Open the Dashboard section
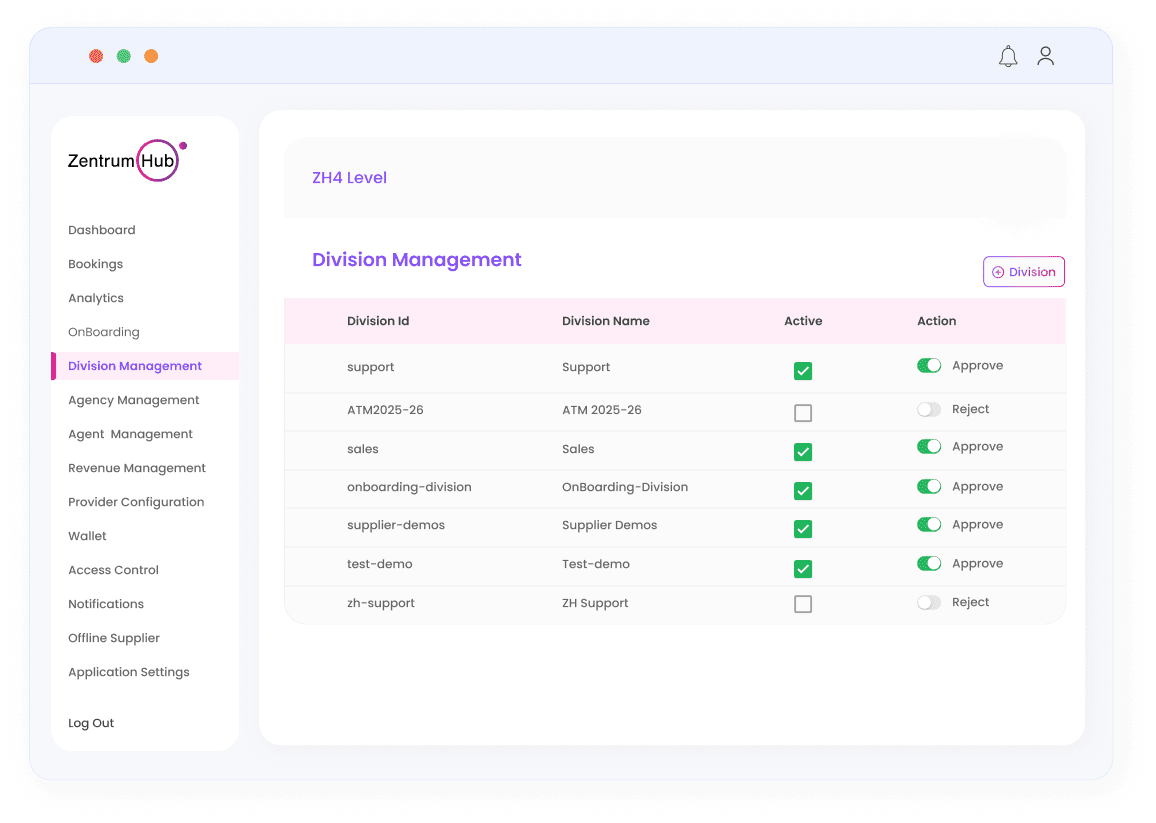1156x823 pixels. tap(101, 229)
